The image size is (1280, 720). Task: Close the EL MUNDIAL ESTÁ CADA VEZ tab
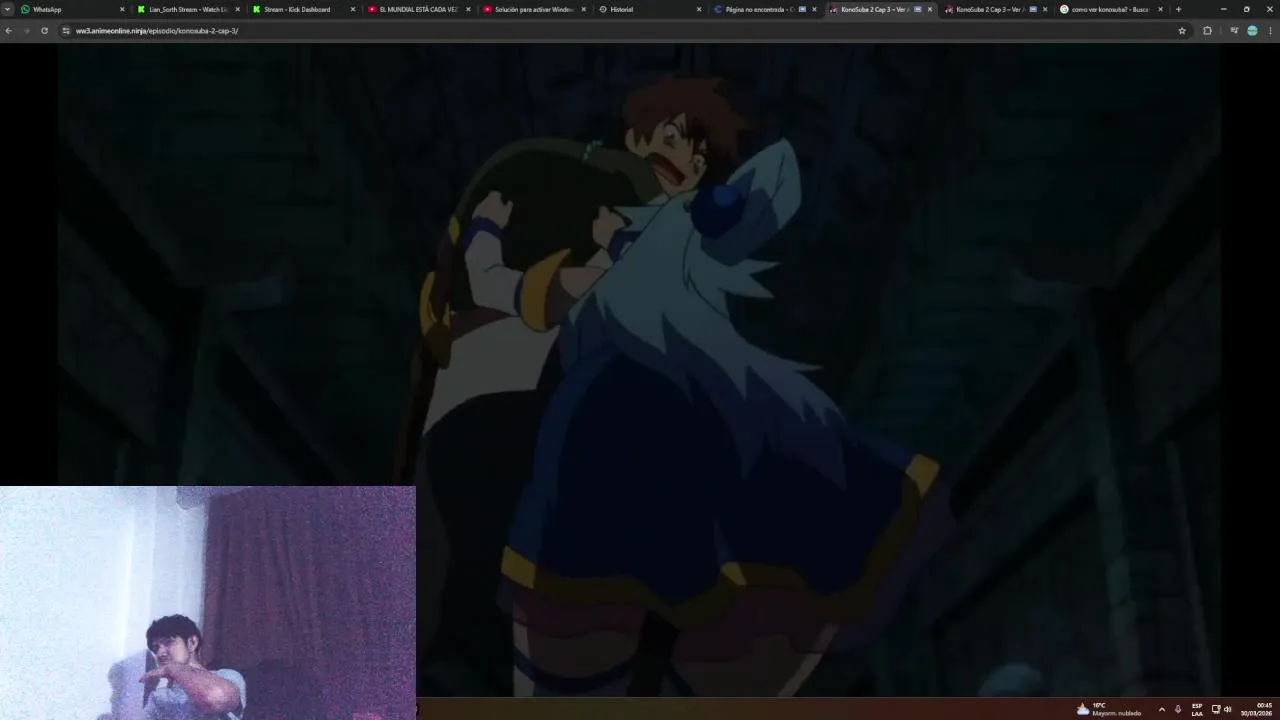[467, 9]
